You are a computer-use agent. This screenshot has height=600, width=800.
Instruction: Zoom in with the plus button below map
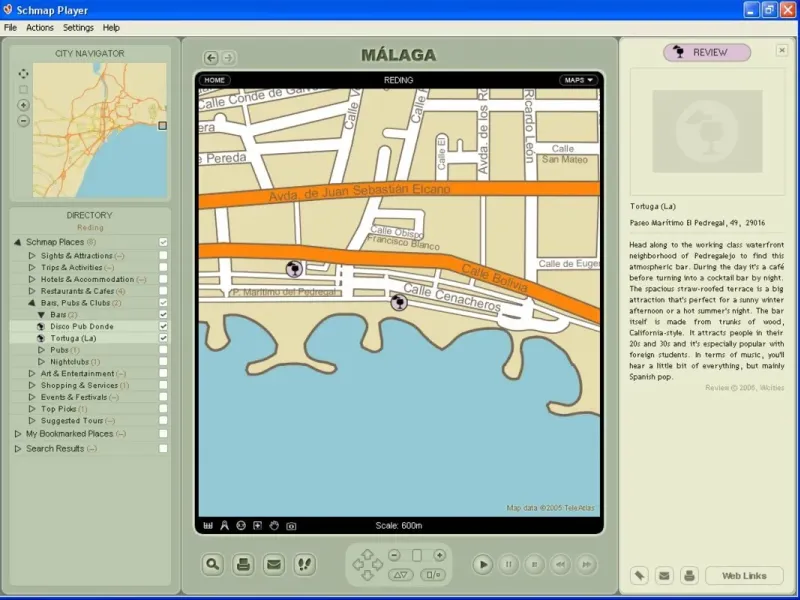coord(439,555)
